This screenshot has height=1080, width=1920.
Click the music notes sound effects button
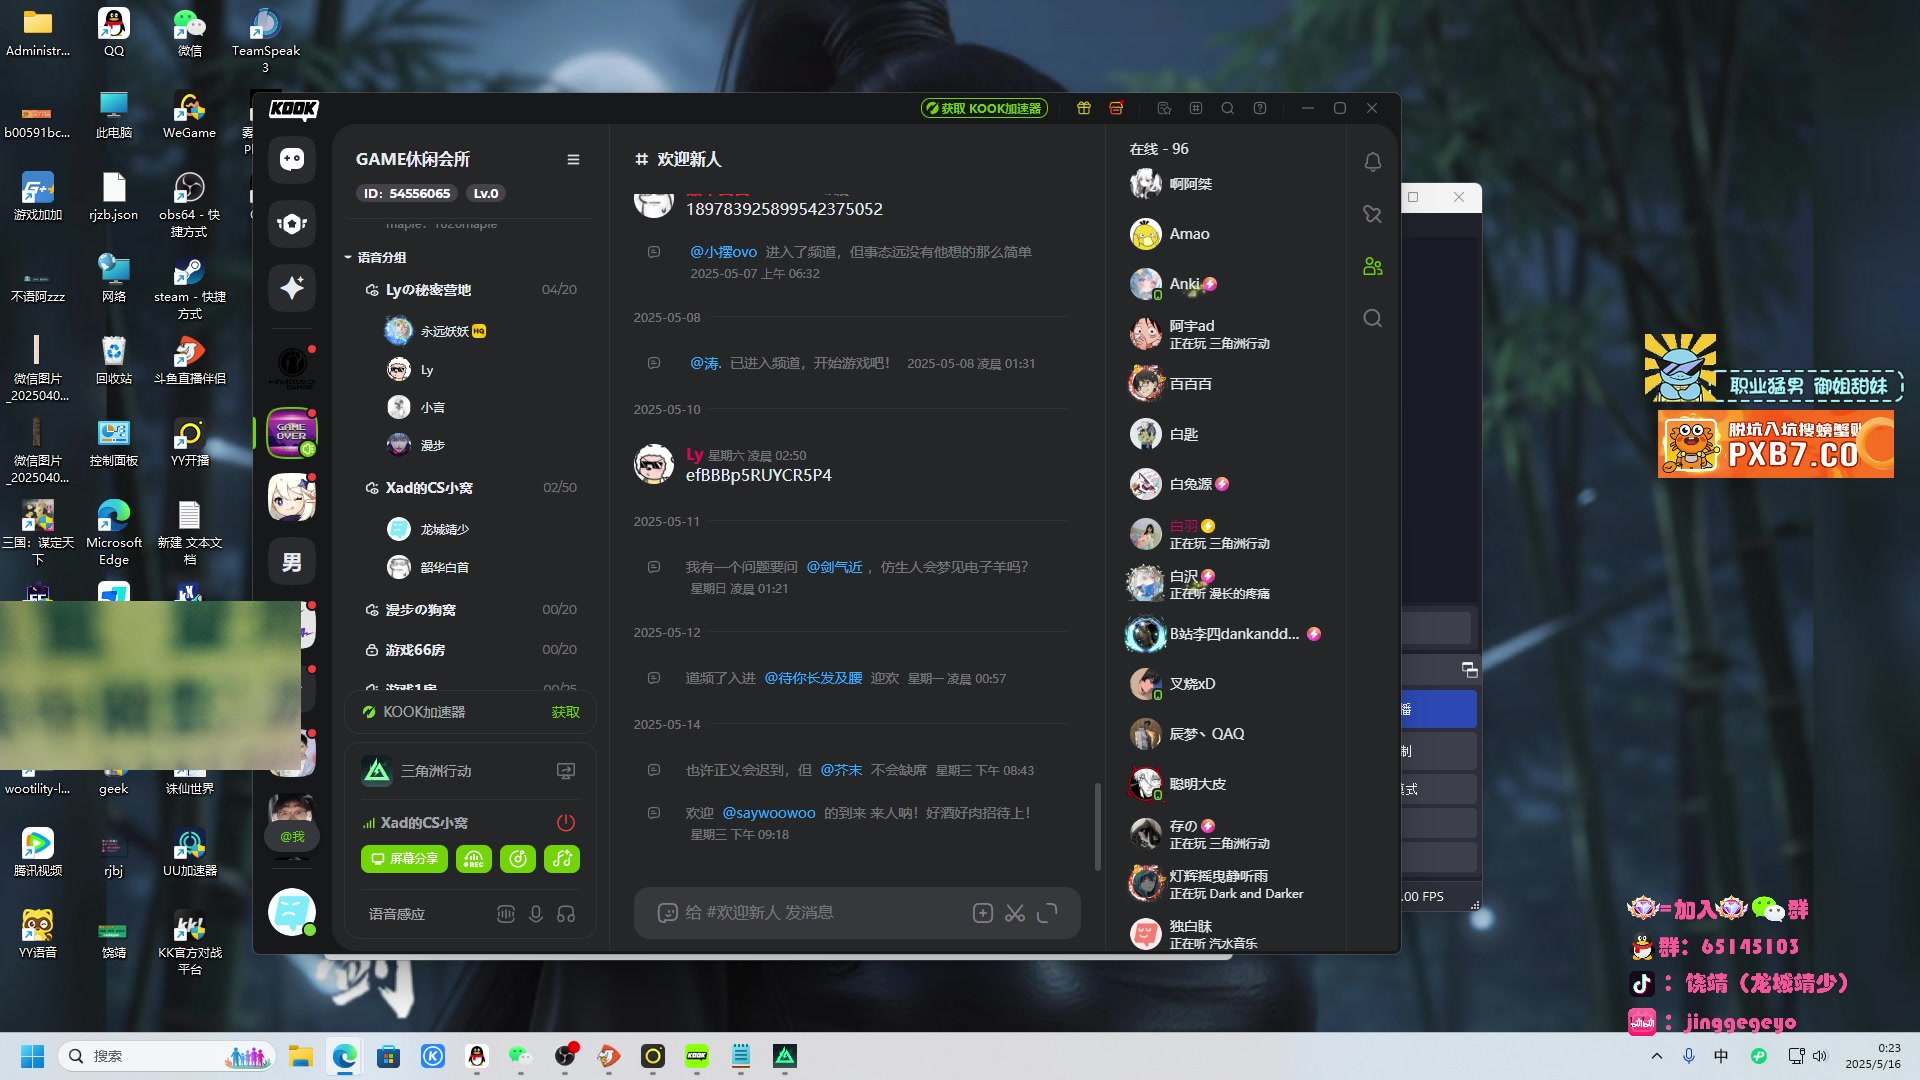tap(562, 859)
